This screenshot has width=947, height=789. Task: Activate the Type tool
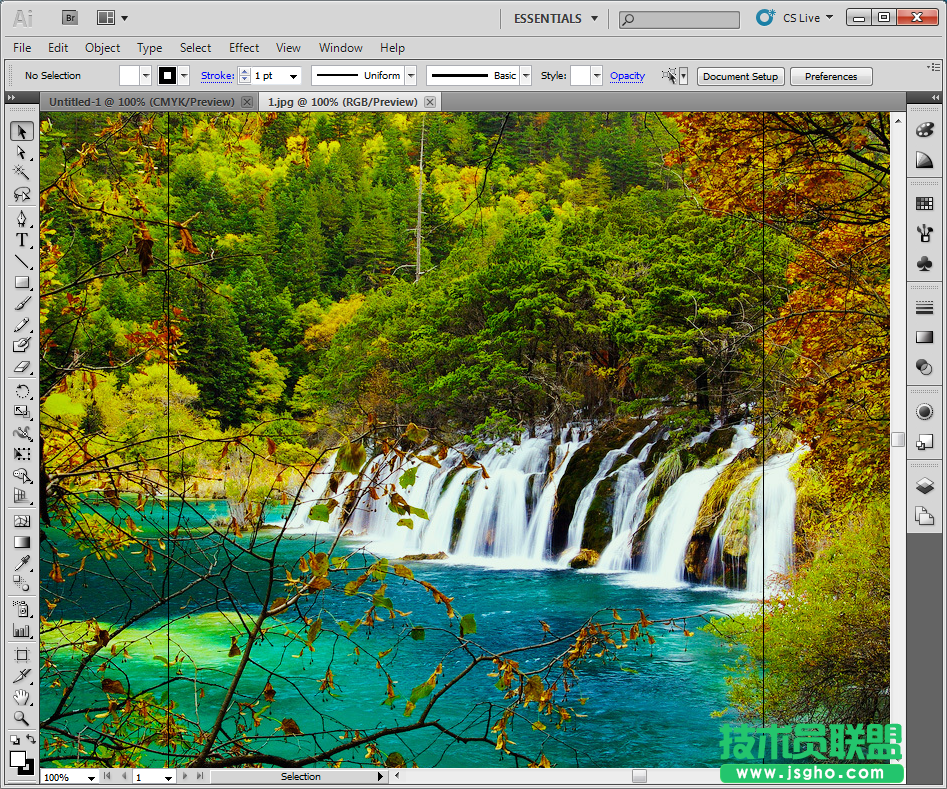[x=22, y=240]
